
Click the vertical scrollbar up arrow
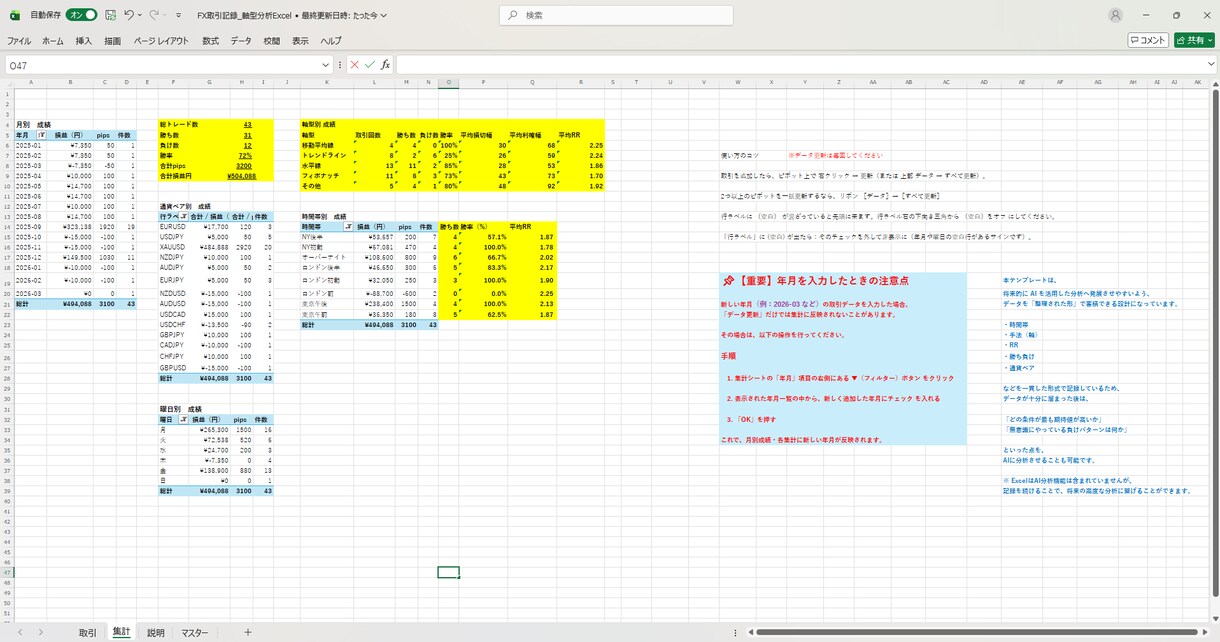[1214, 82]
